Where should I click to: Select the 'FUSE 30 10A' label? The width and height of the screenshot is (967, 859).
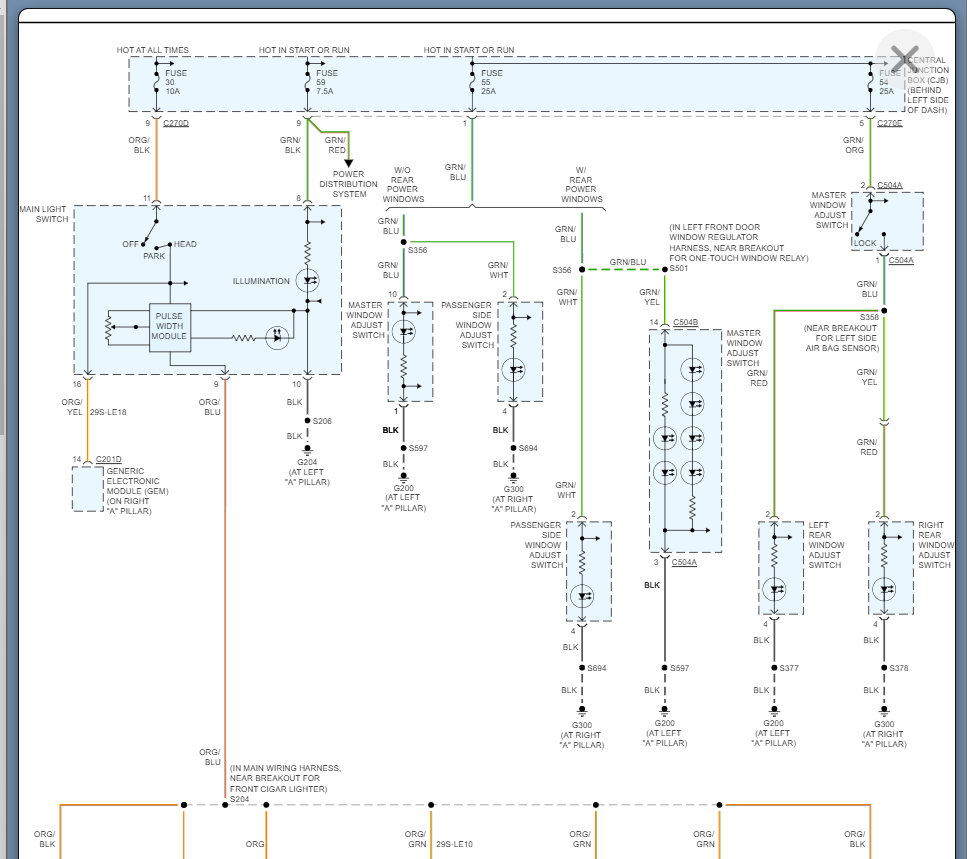pyautogui.click(x=176, y=82)
